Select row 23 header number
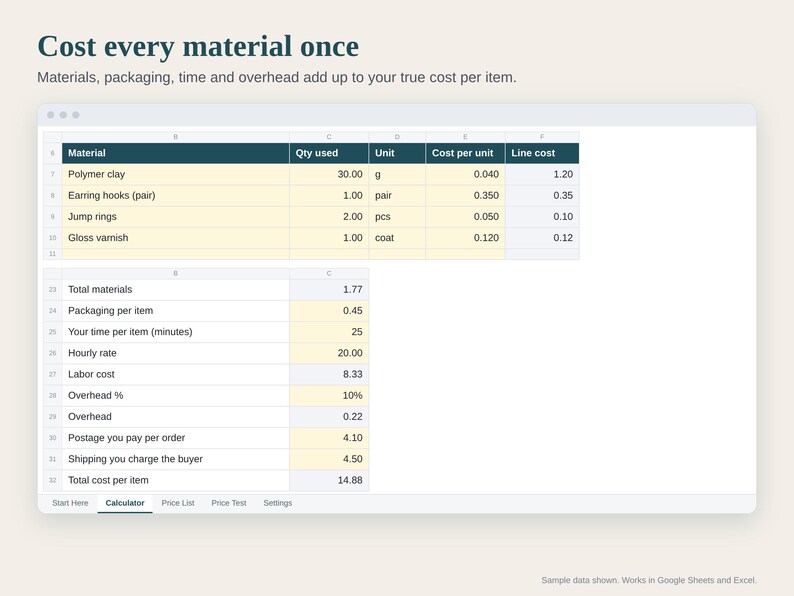This screenshot has width=794, height=596. pos(53,290)
